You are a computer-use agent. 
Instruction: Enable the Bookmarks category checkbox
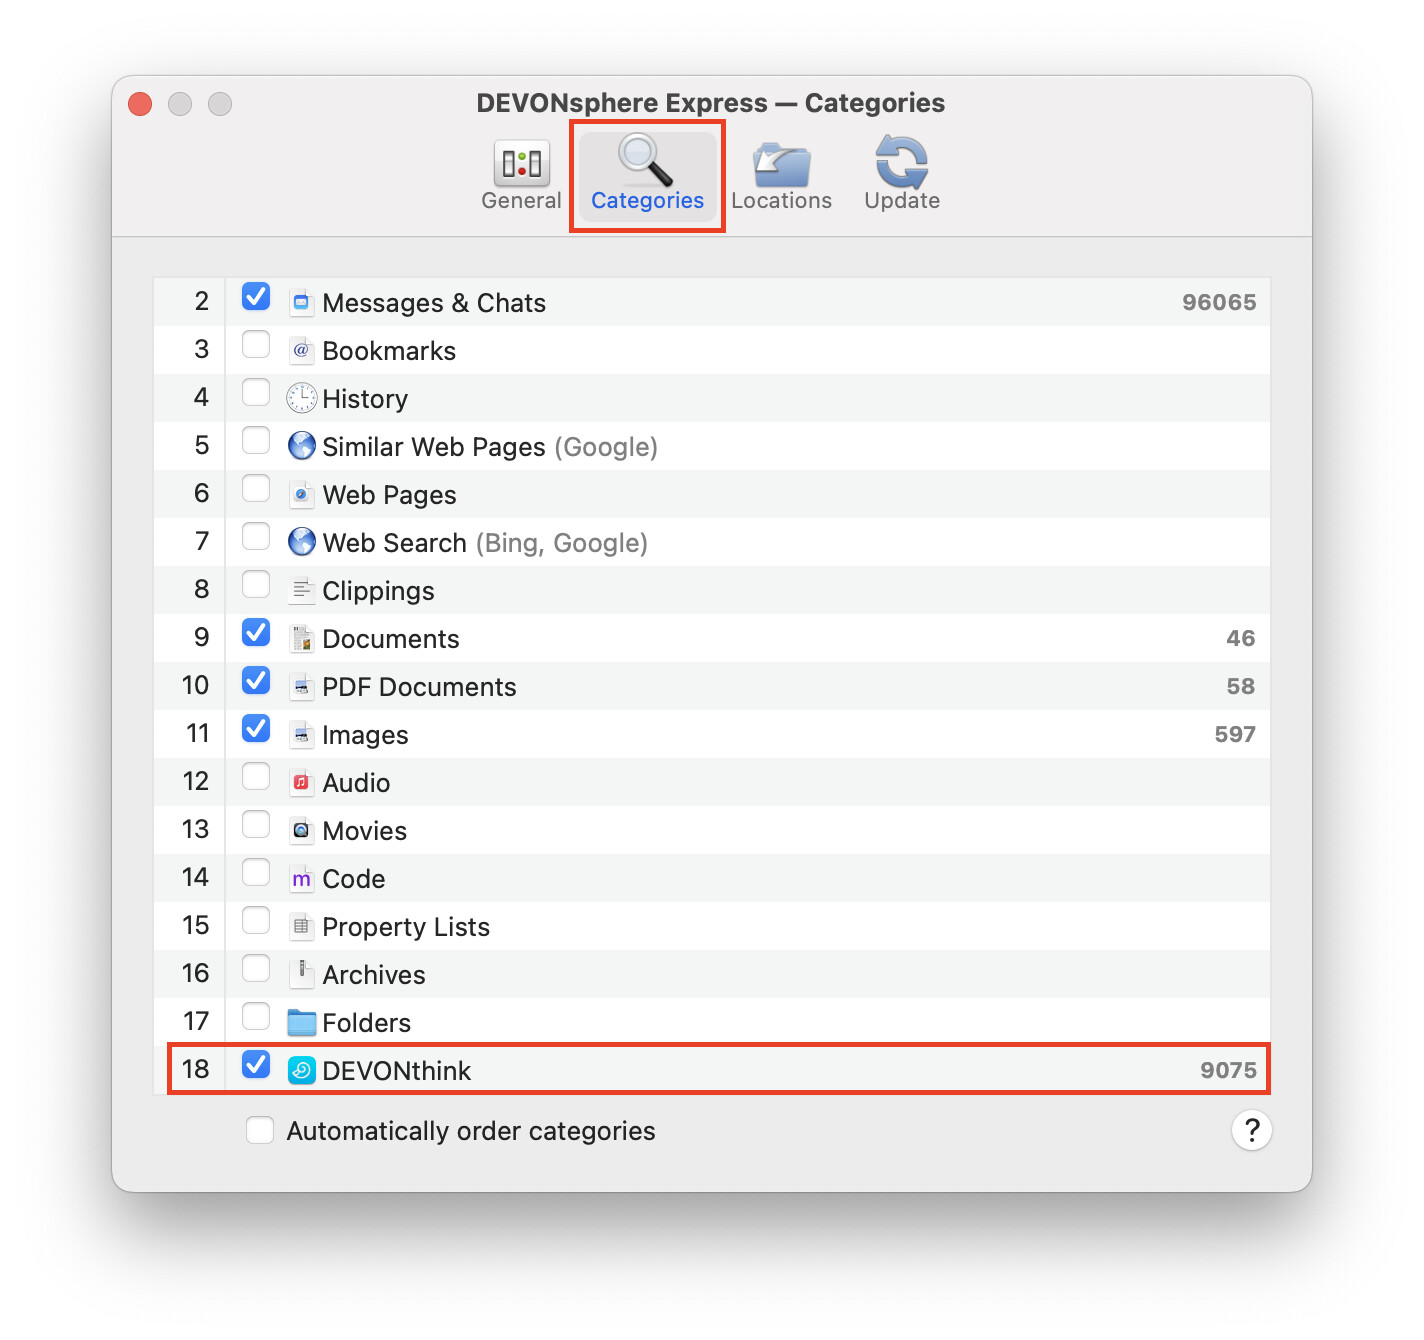pos(256,345)
